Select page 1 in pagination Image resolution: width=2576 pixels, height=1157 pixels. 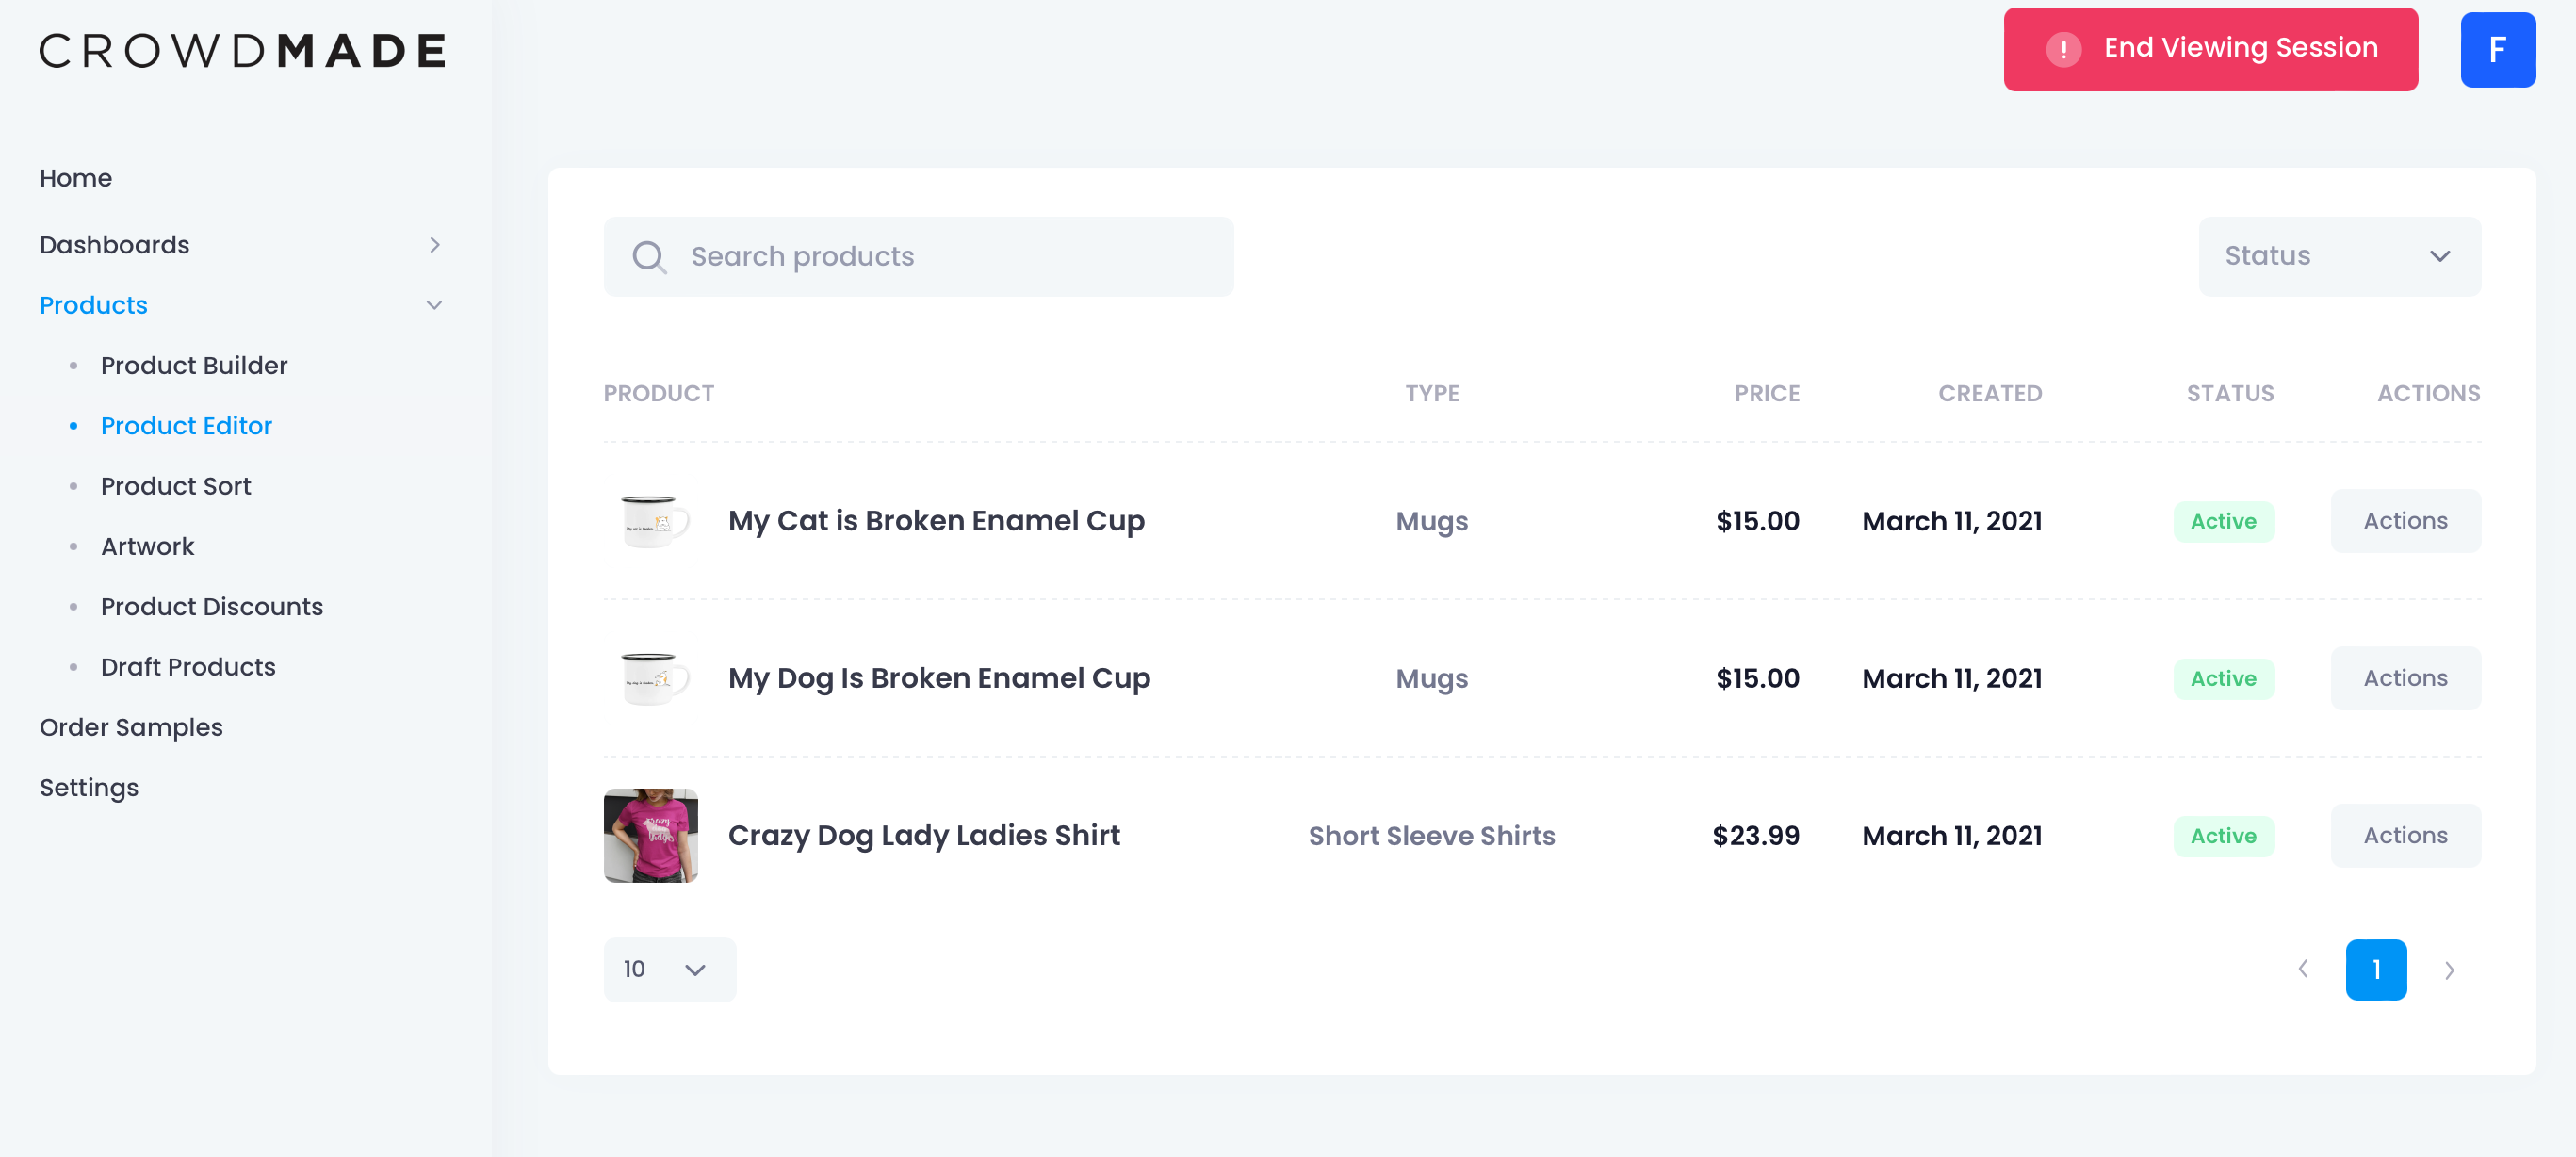[x=2375, y=969]
